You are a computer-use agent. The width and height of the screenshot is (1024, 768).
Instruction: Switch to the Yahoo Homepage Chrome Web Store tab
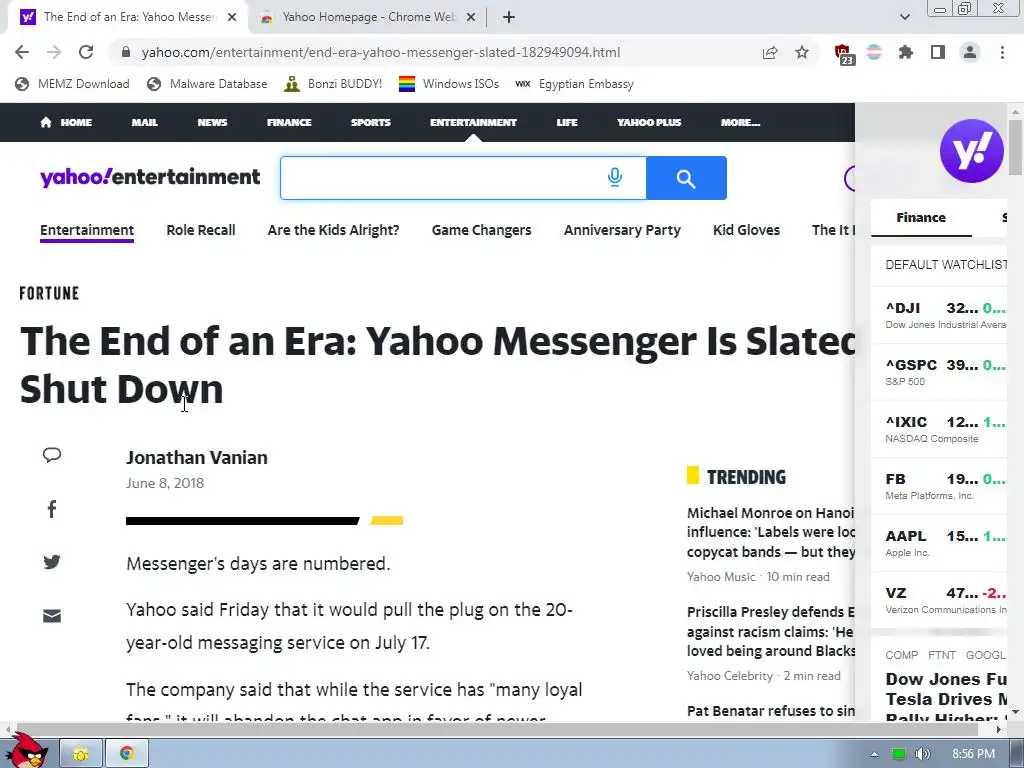tap(369, 17)
